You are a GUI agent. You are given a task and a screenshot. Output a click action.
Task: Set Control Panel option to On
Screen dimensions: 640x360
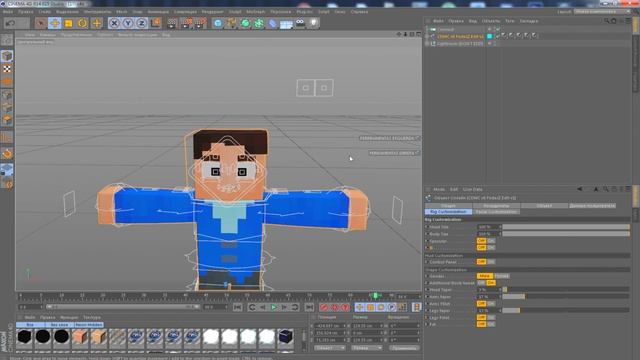[491, 262]
